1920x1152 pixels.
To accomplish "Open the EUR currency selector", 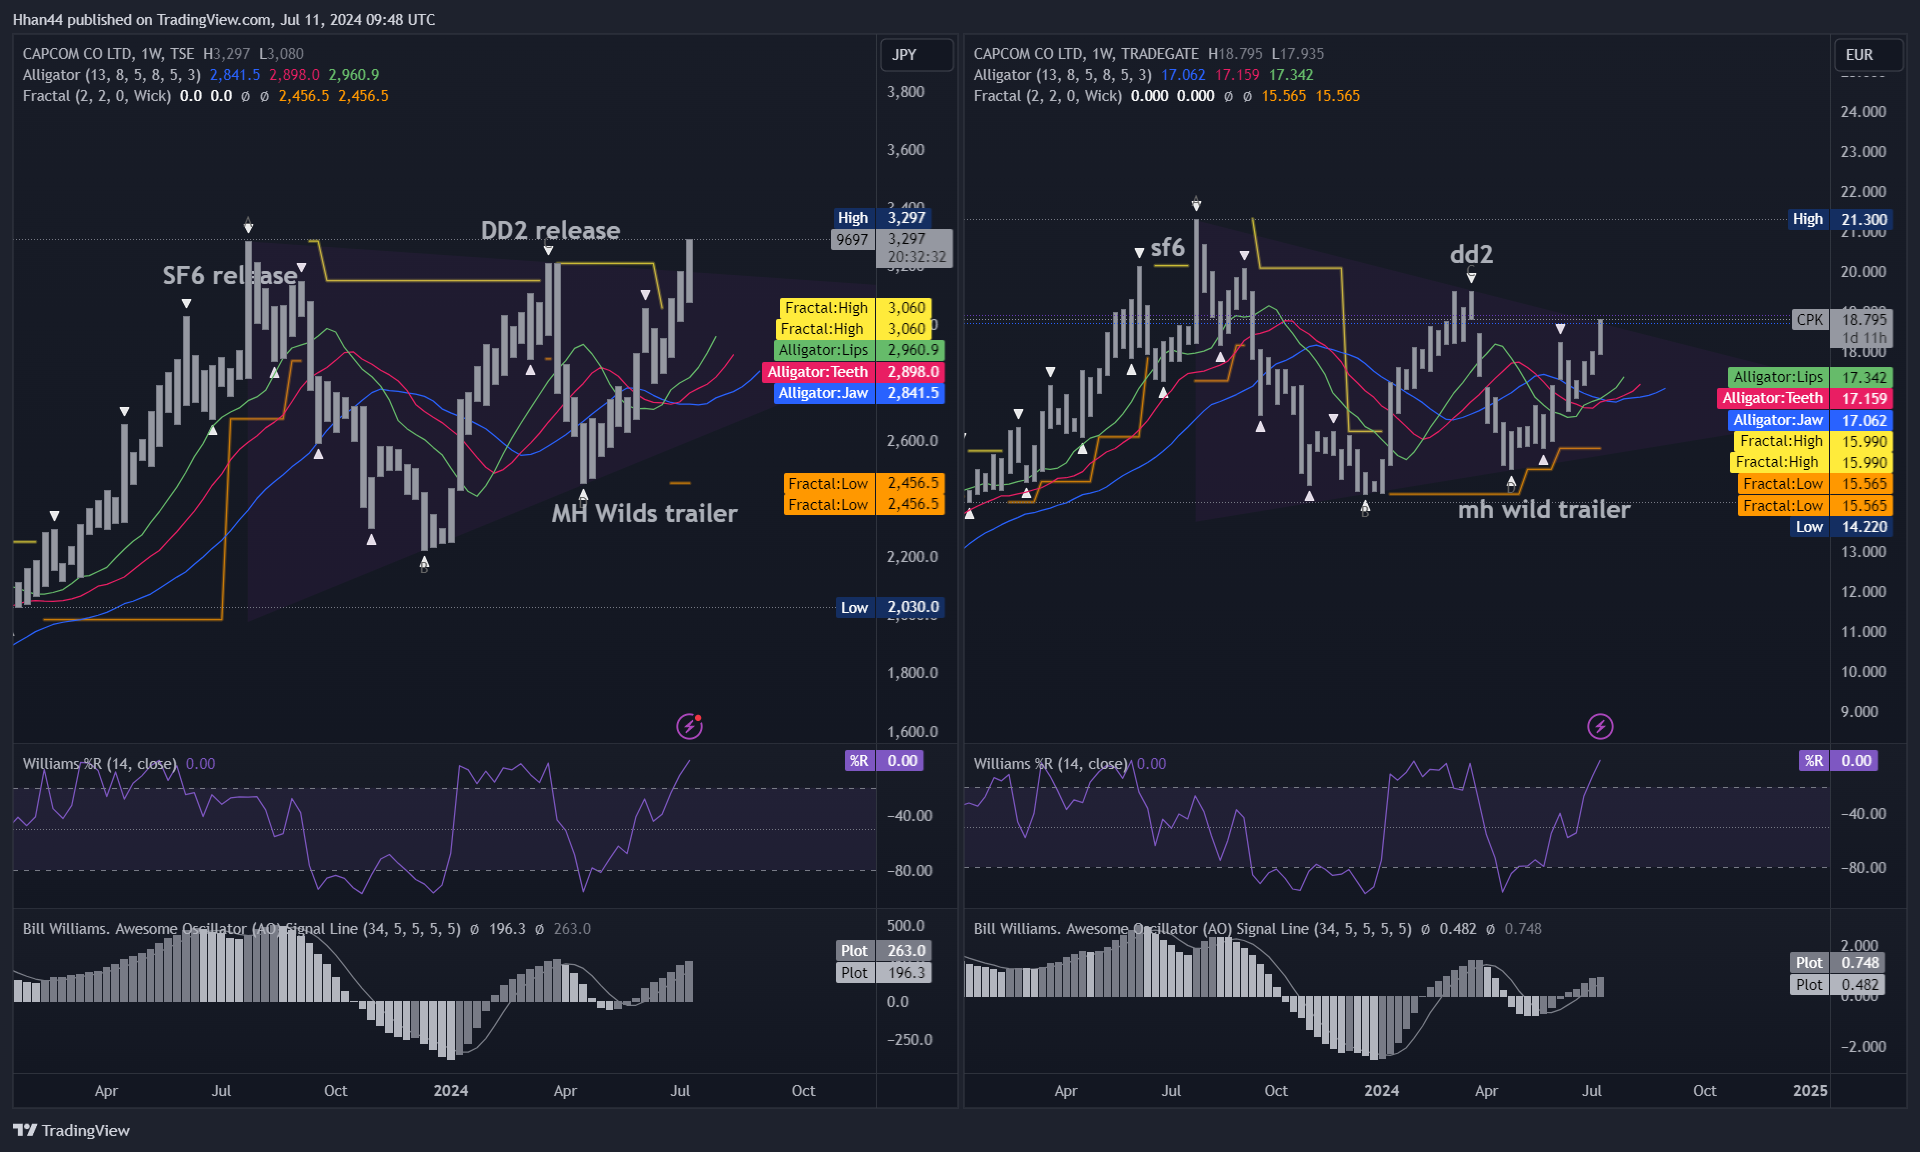I will (1869, 55).
